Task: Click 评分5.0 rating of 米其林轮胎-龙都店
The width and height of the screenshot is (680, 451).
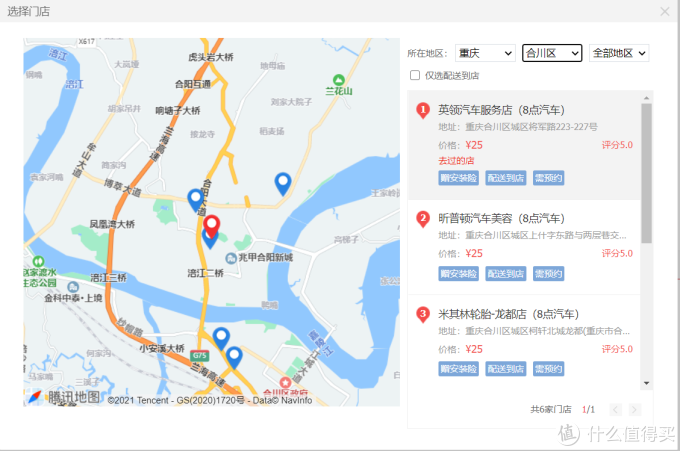Action: click(x=617, y=349)
